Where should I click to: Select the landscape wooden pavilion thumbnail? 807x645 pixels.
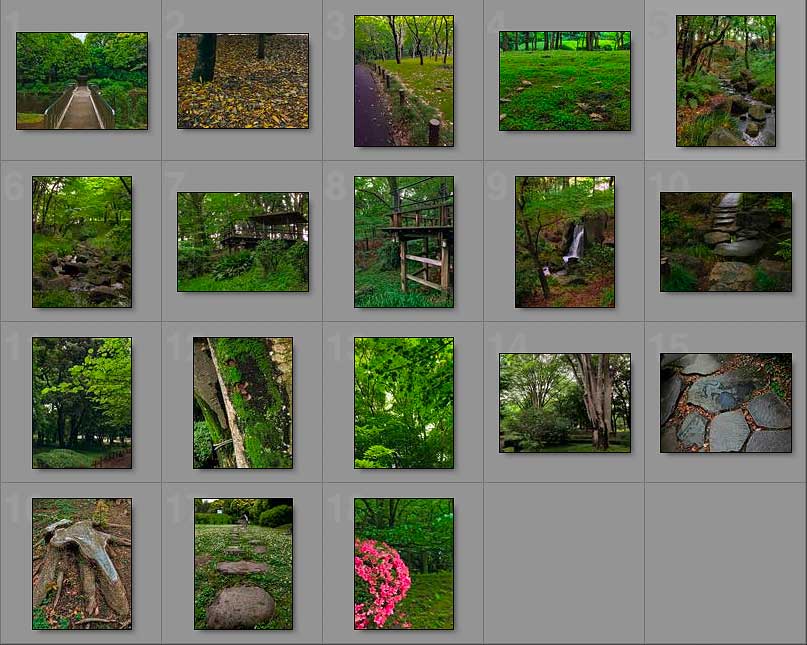(243, 242)
